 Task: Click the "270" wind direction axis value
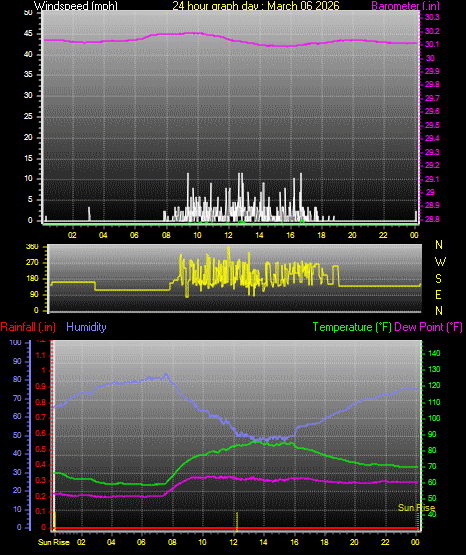click(33, 263)
